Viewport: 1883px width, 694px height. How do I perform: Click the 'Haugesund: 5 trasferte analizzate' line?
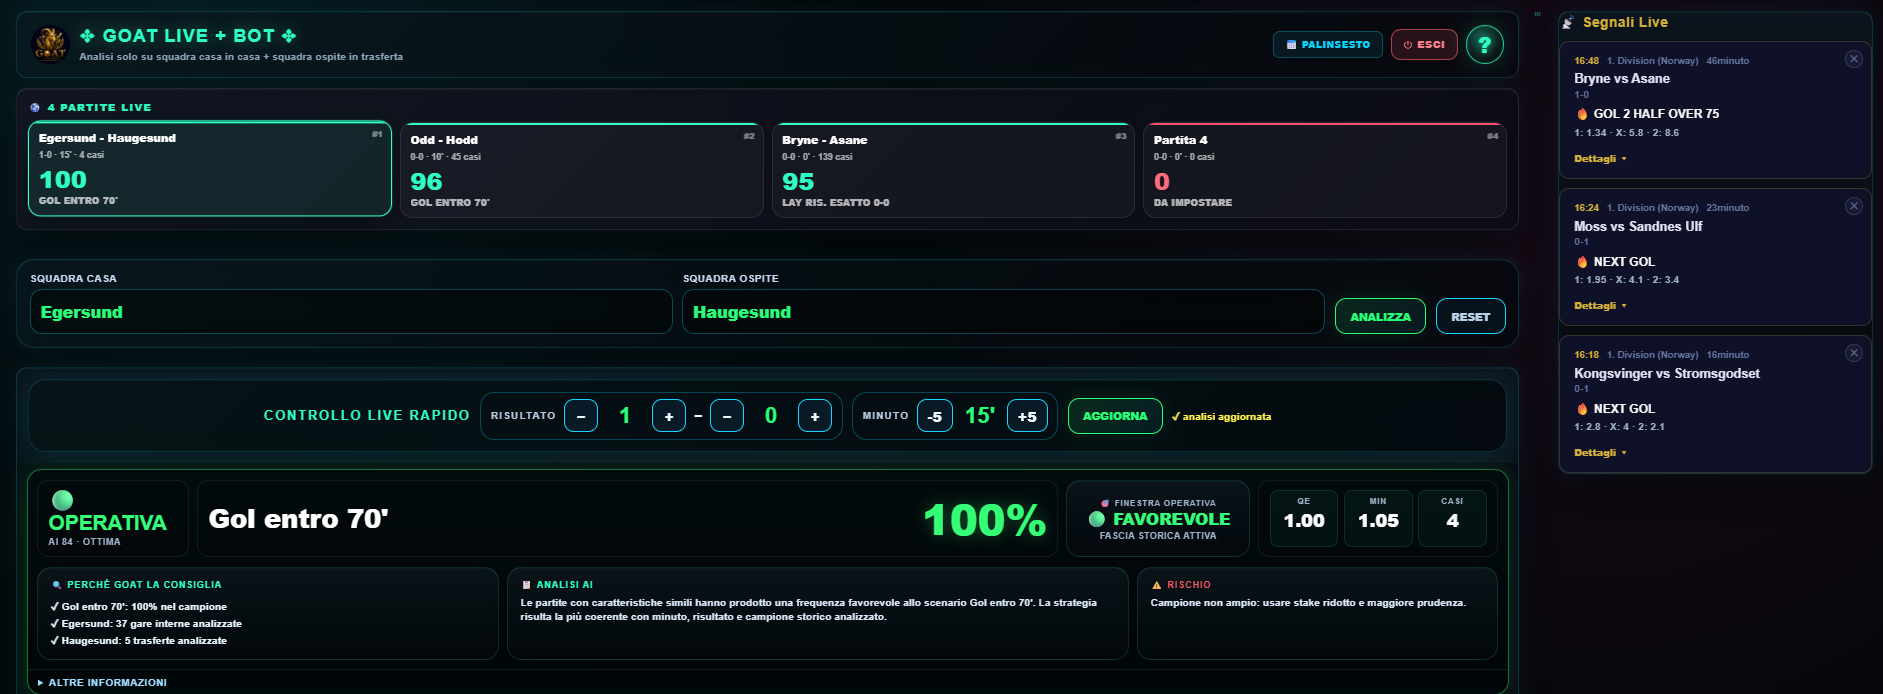point(139,641)
